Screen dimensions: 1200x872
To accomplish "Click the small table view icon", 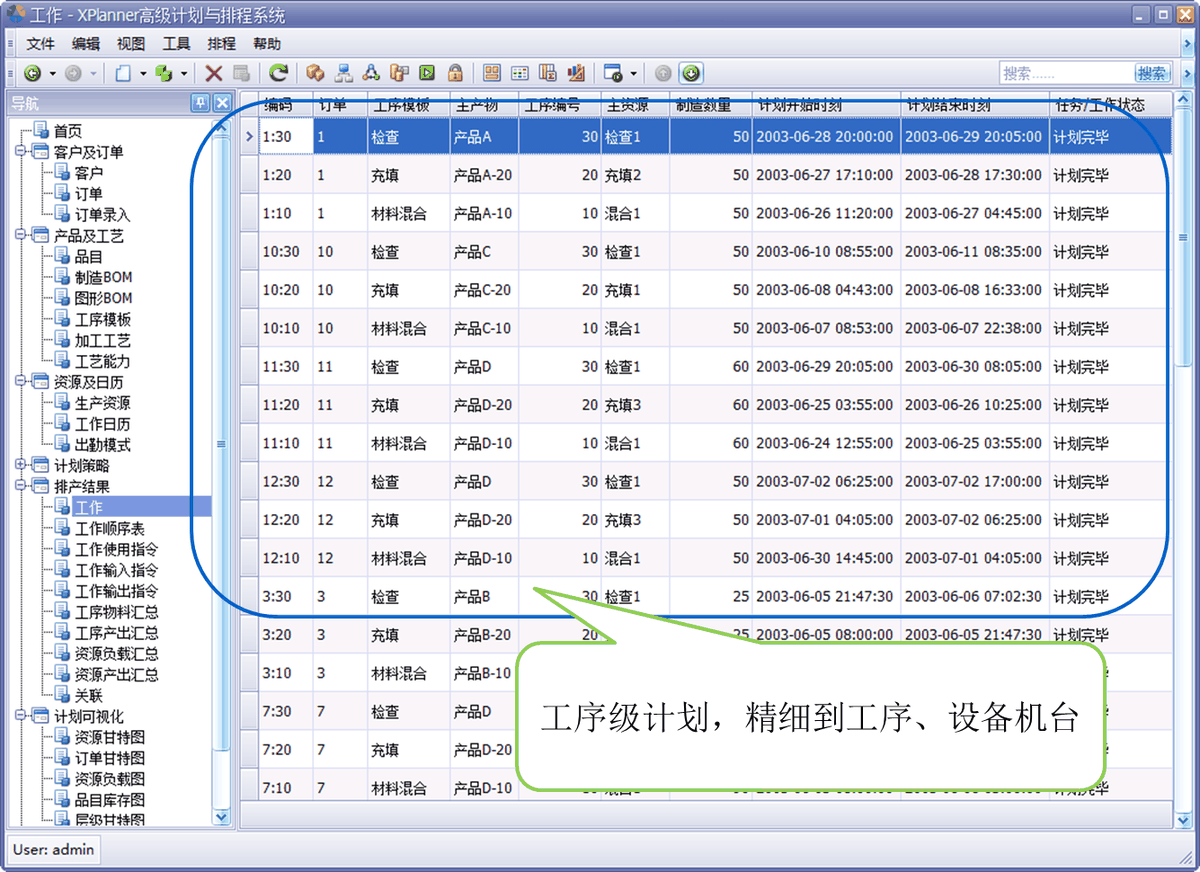I will (x=520, y=73).
